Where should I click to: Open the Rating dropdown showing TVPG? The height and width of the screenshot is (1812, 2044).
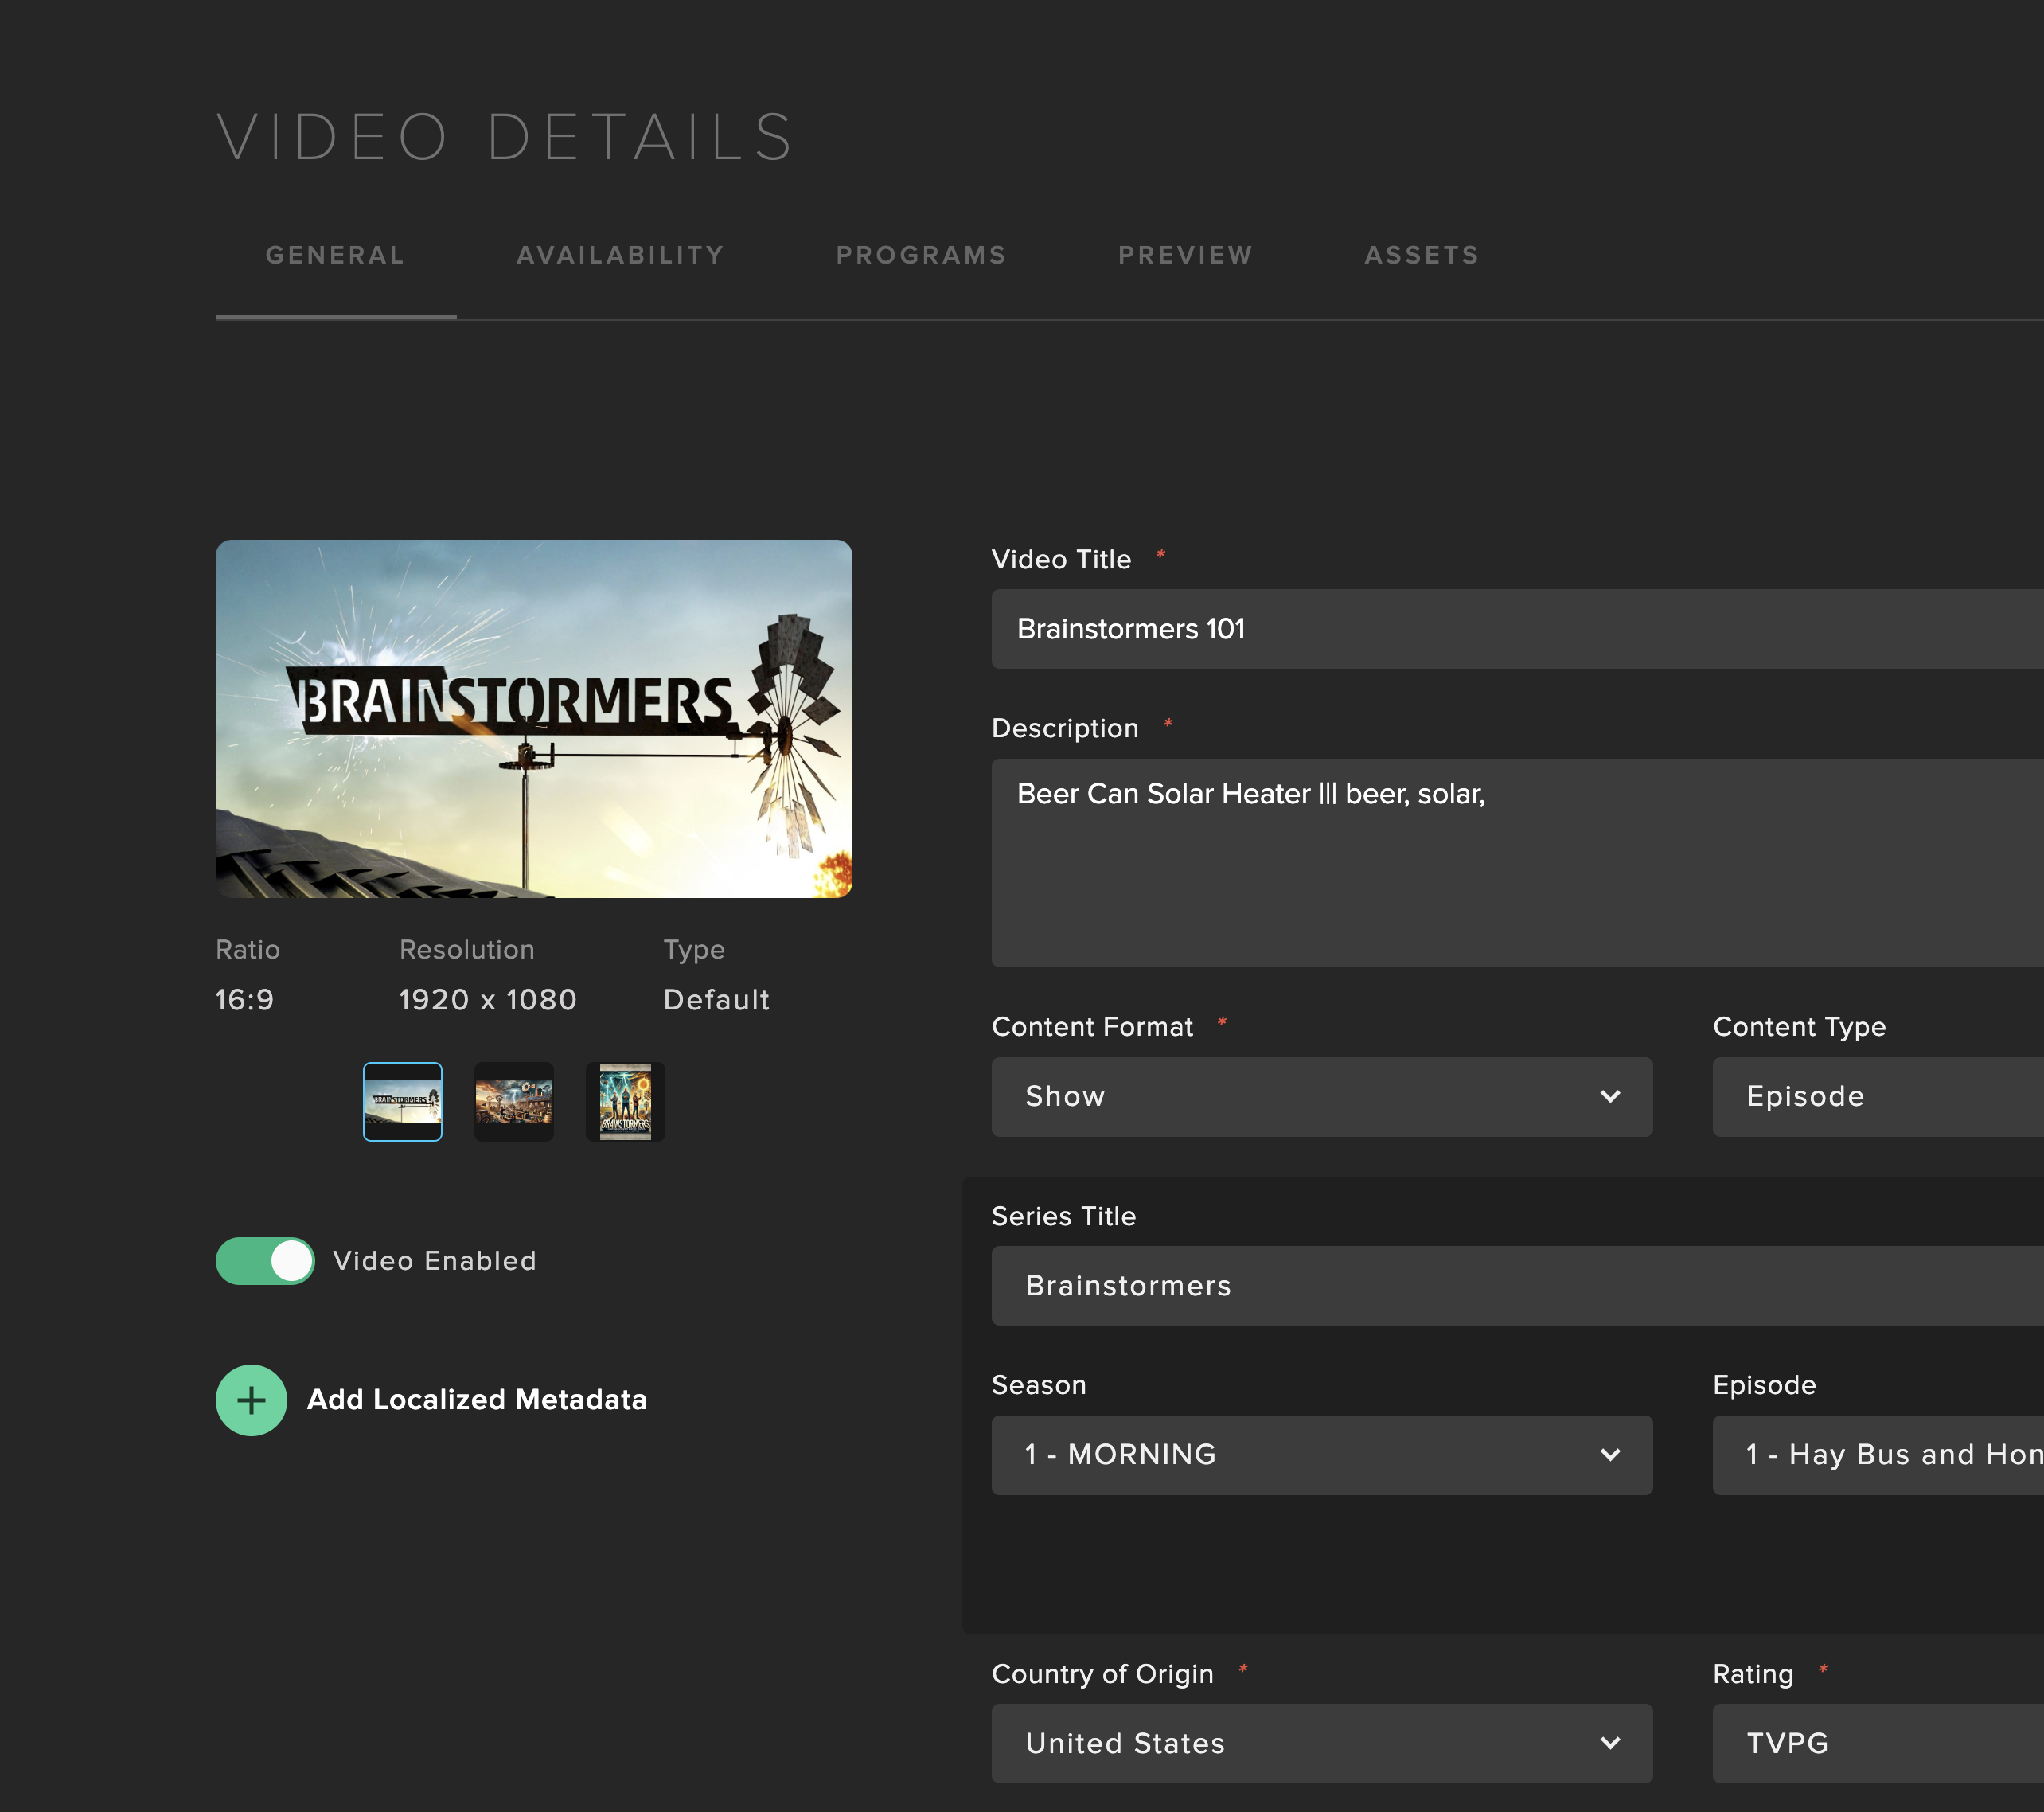pyautogui.click(x=1878, y=1743)
